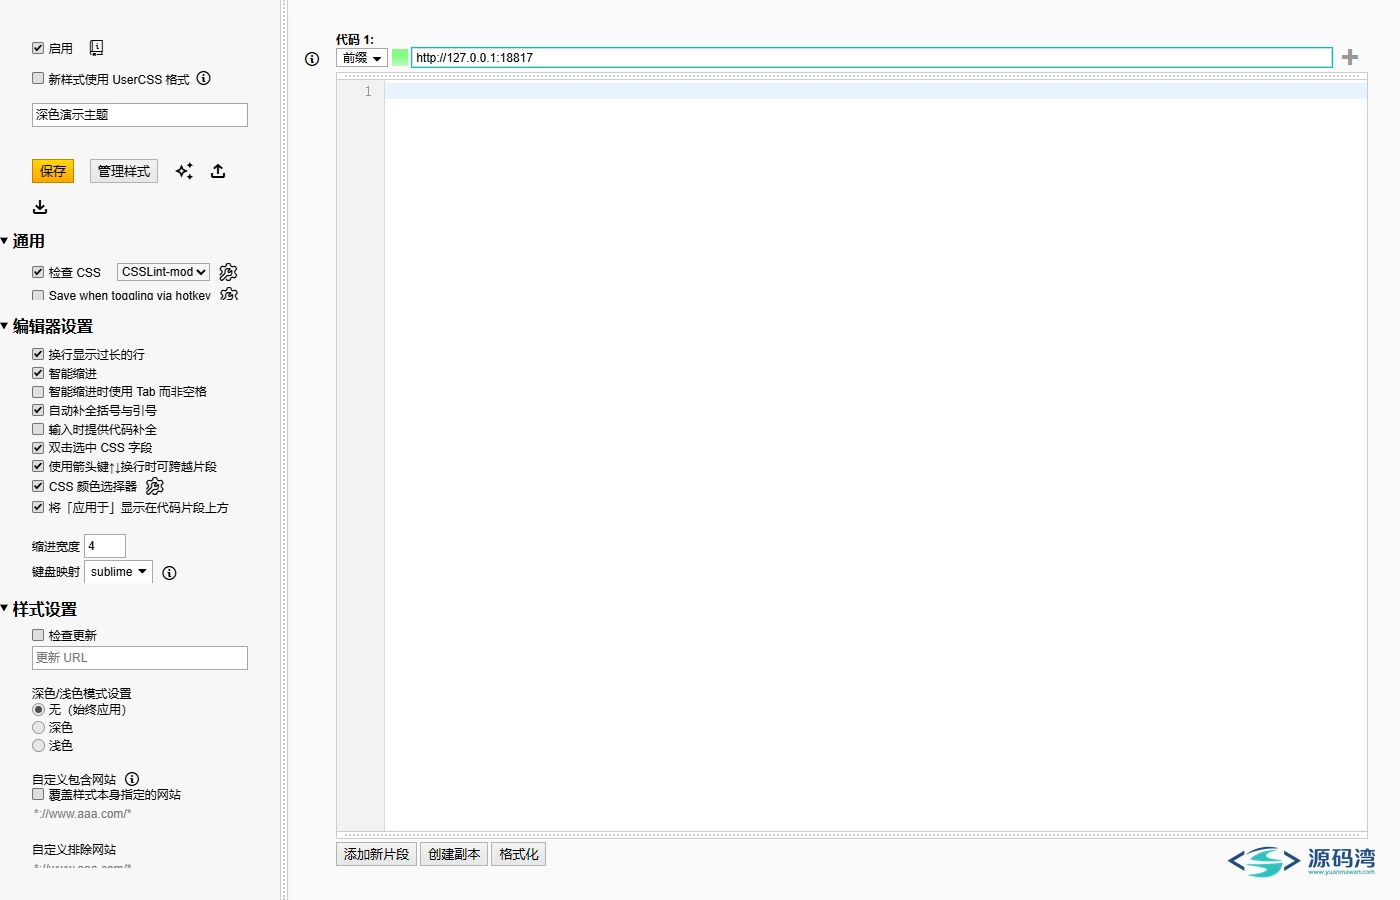Click info icon next to keymap dropdown

pyautogui.click(x=169, y=573)
